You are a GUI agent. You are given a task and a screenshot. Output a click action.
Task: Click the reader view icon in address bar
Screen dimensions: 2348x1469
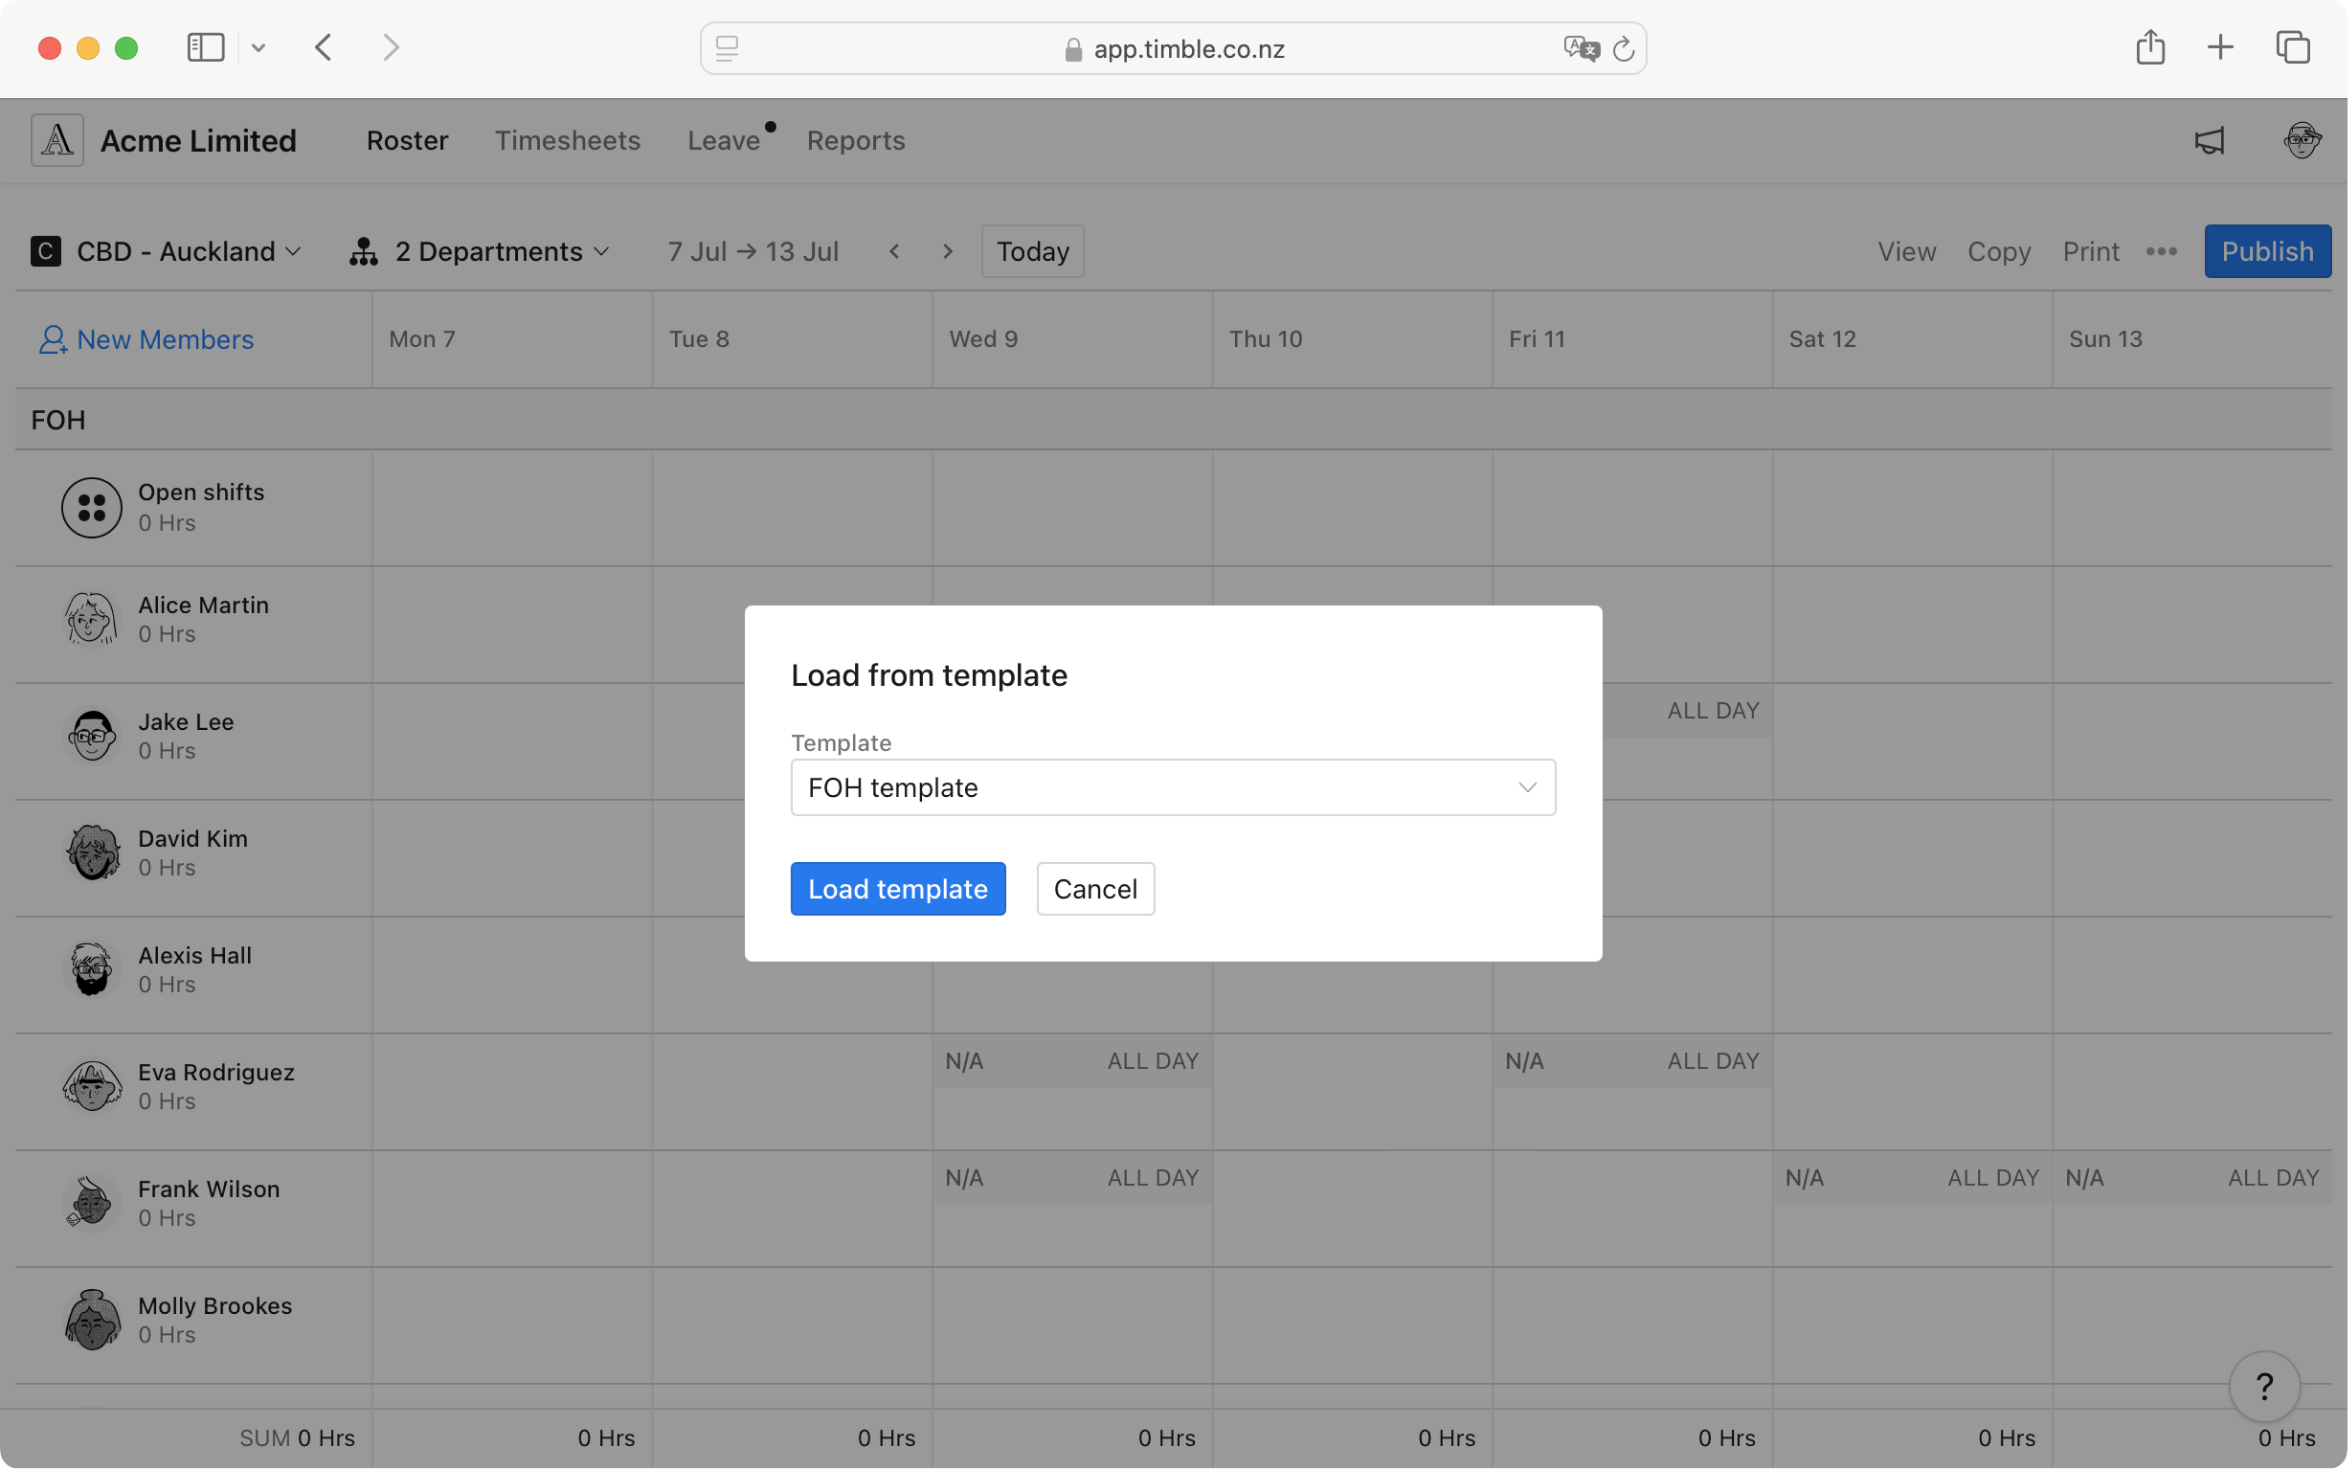[x=727, y=48]
